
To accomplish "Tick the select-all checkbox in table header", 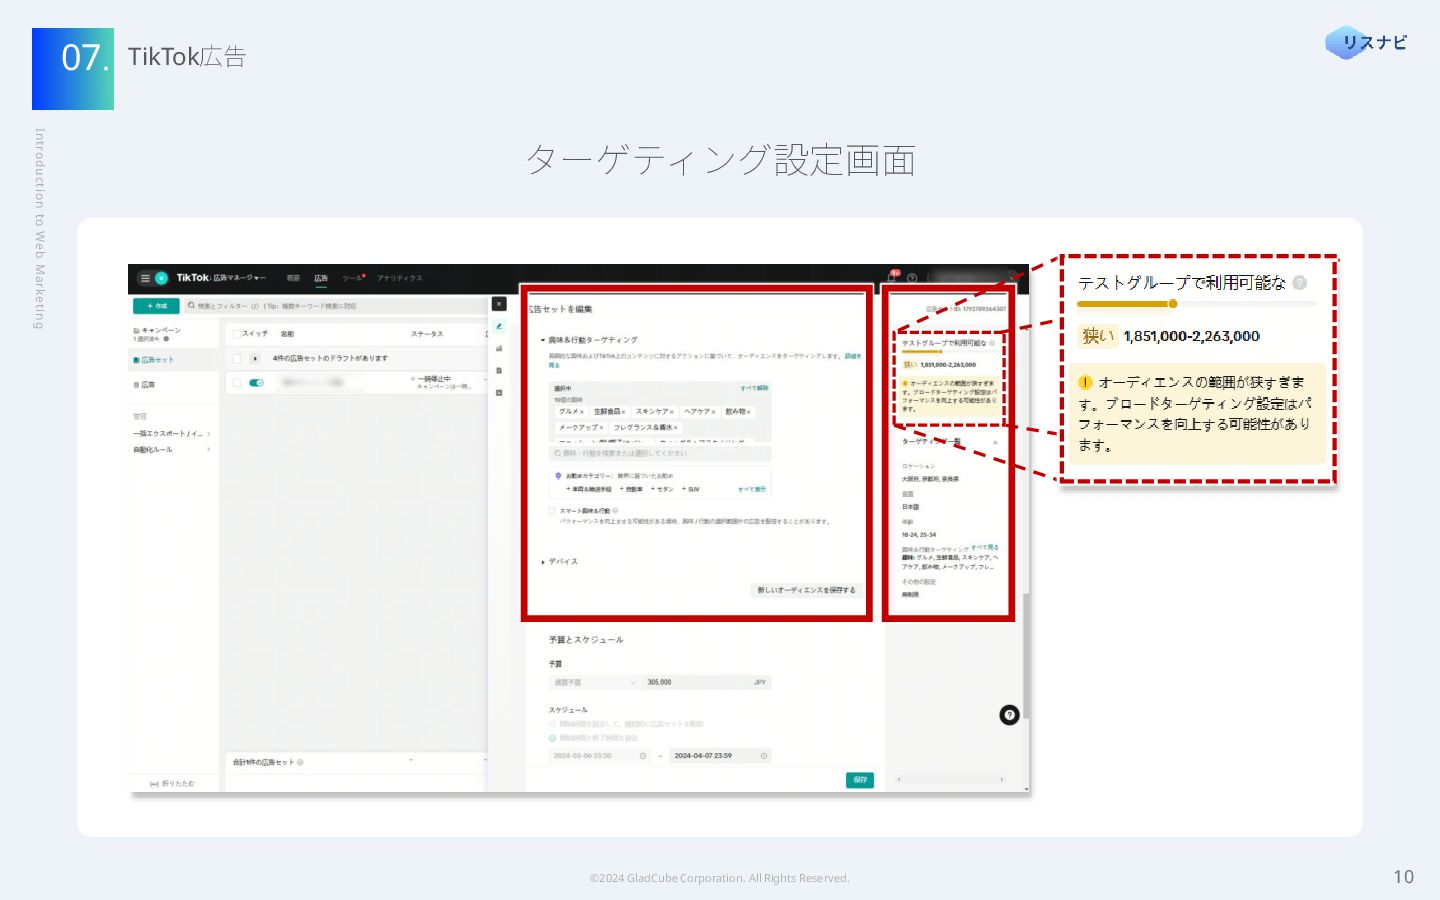I will 237,334.
